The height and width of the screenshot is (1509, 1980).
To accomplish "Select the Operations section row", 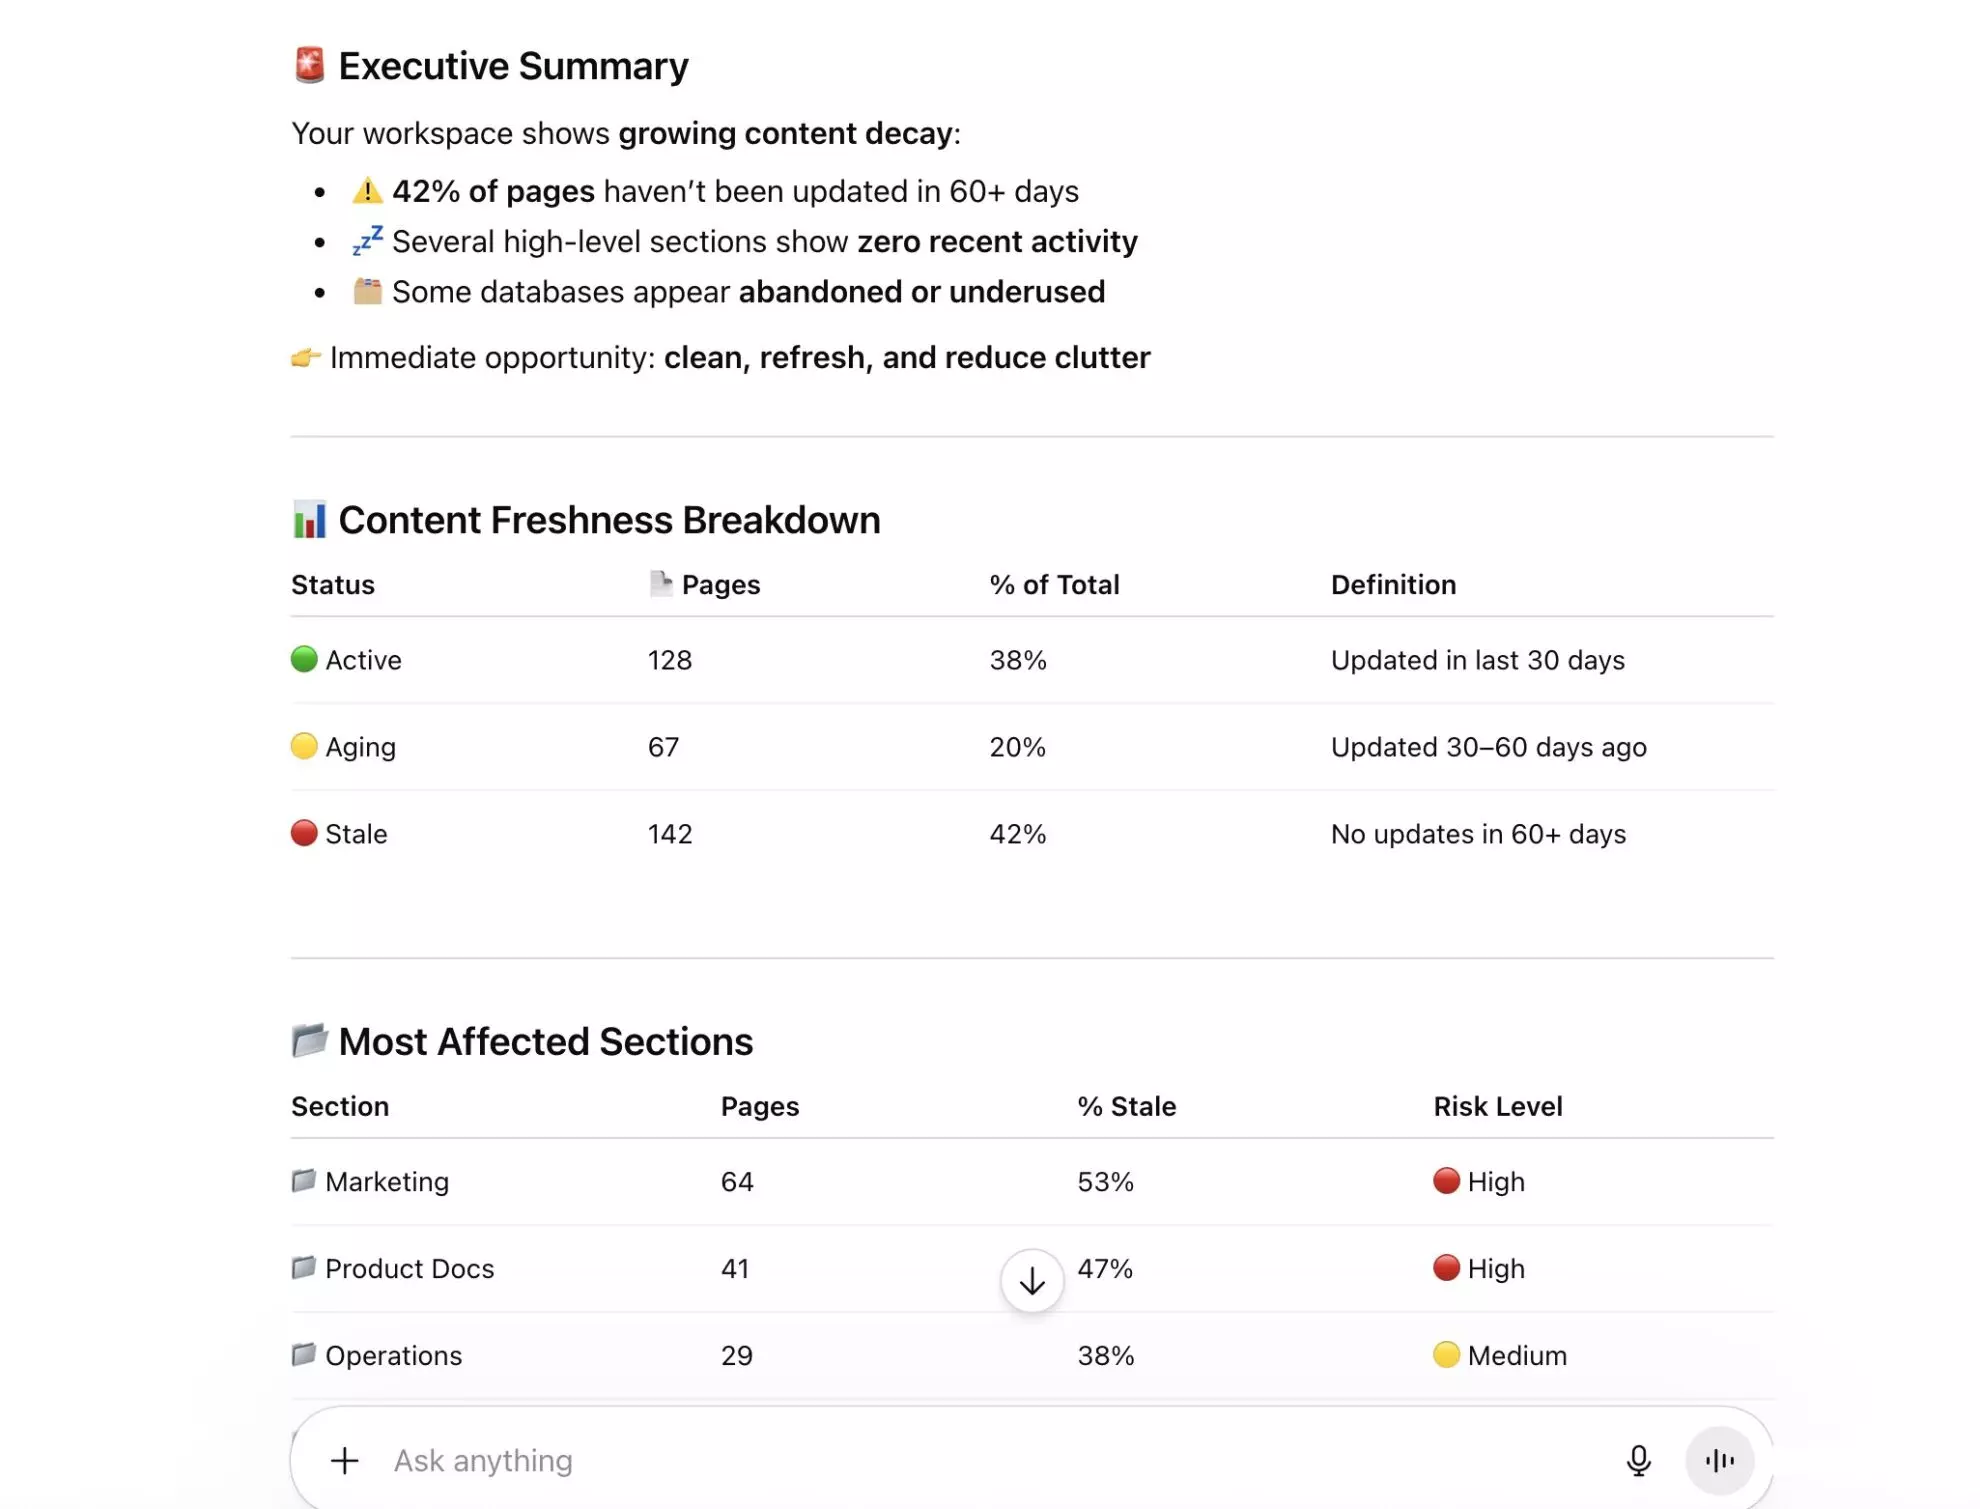I will (x=392, y=1355).
